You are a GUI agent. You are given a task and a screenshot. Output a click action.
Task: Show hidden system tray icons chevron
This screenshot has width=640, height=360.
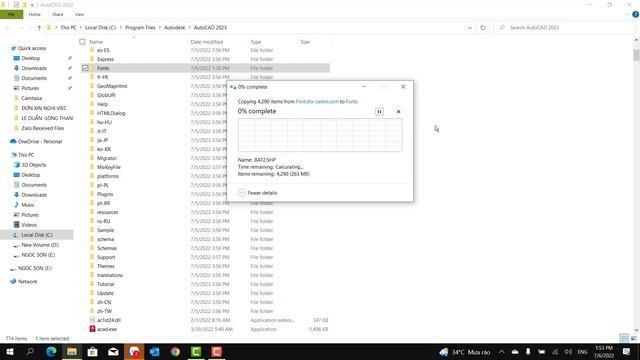click(502, 352)
